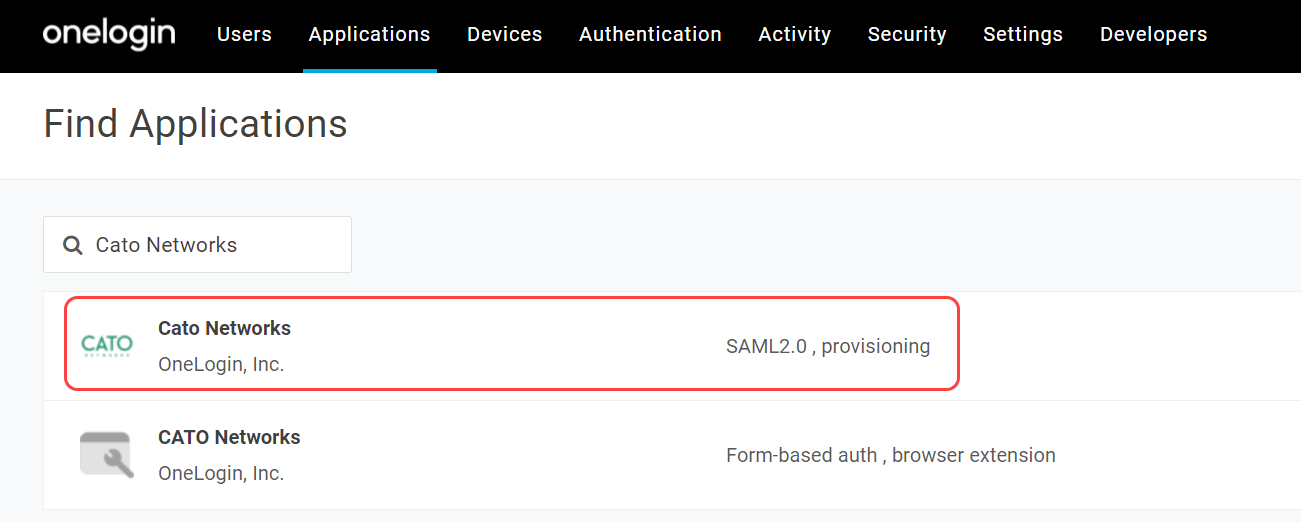Image resolution: width=1301 pixels, height=522 pixels.
Task: Go to the Authentication menu
Action: (650, 34)
